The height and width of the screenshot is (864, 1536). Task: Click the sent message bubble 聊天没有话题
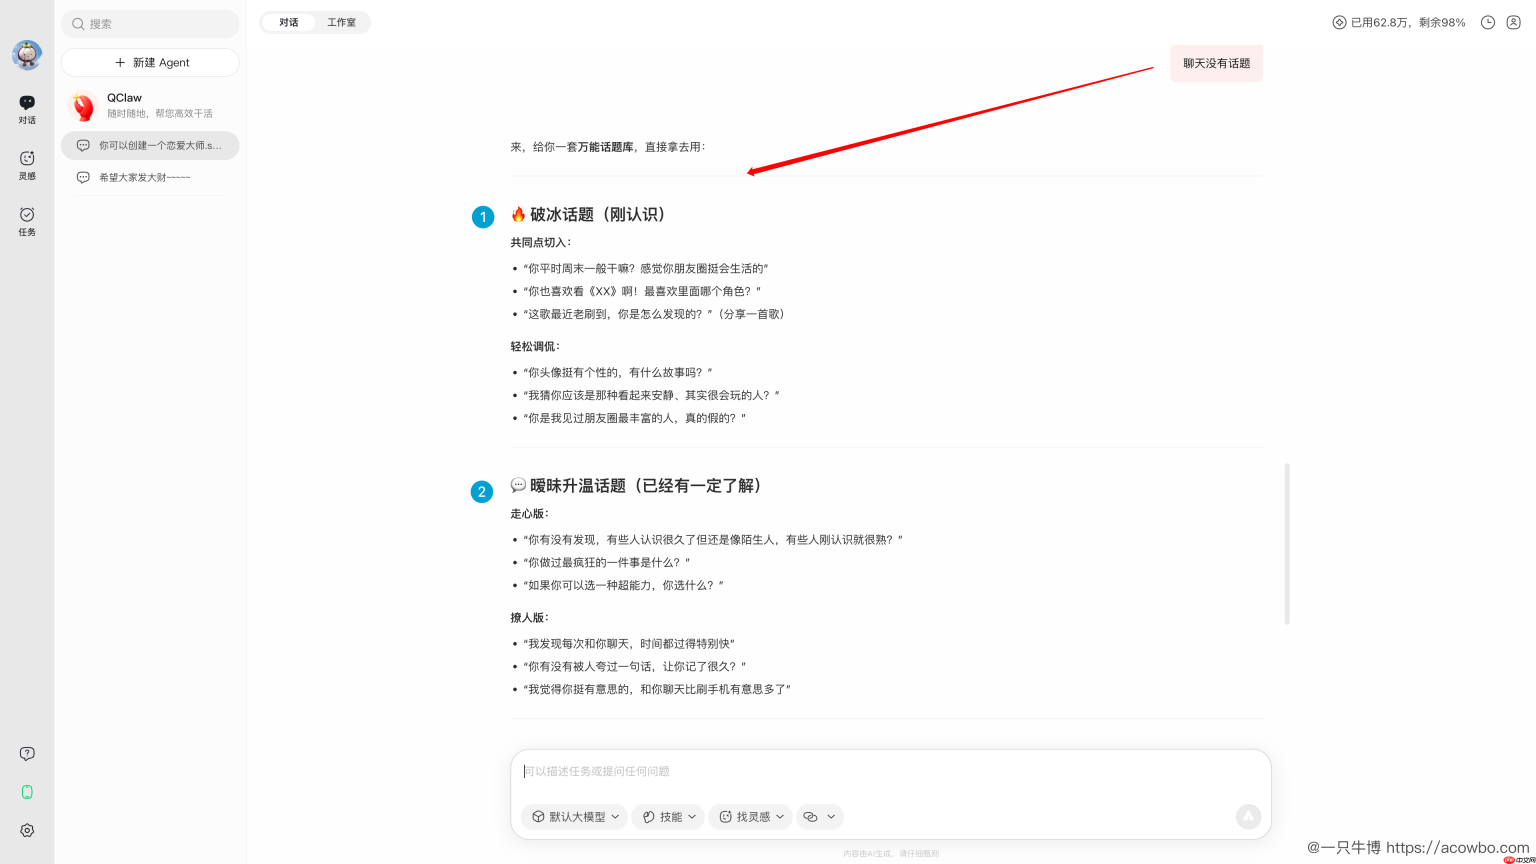pos(1217,63)
